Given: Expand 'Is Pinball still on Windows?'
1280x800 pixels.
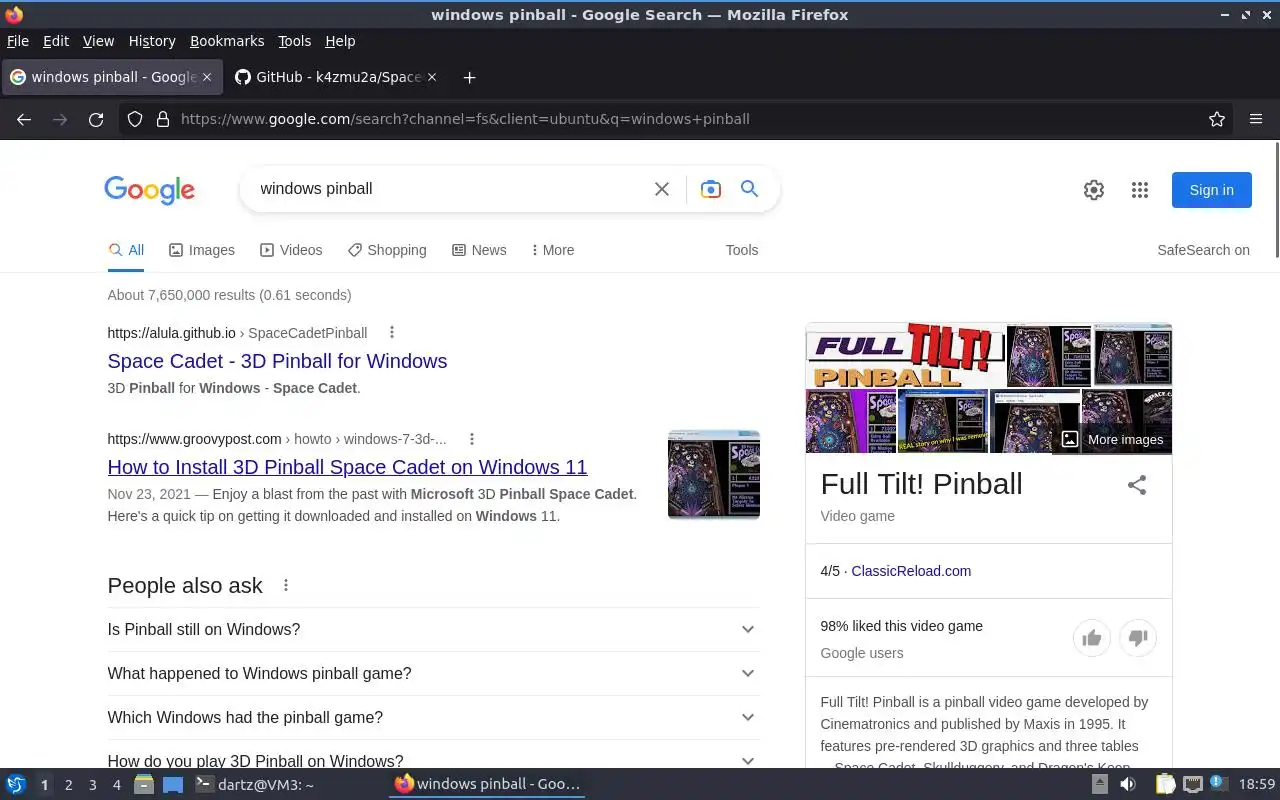Looking at the screenshot, I should tap(433, 629).
